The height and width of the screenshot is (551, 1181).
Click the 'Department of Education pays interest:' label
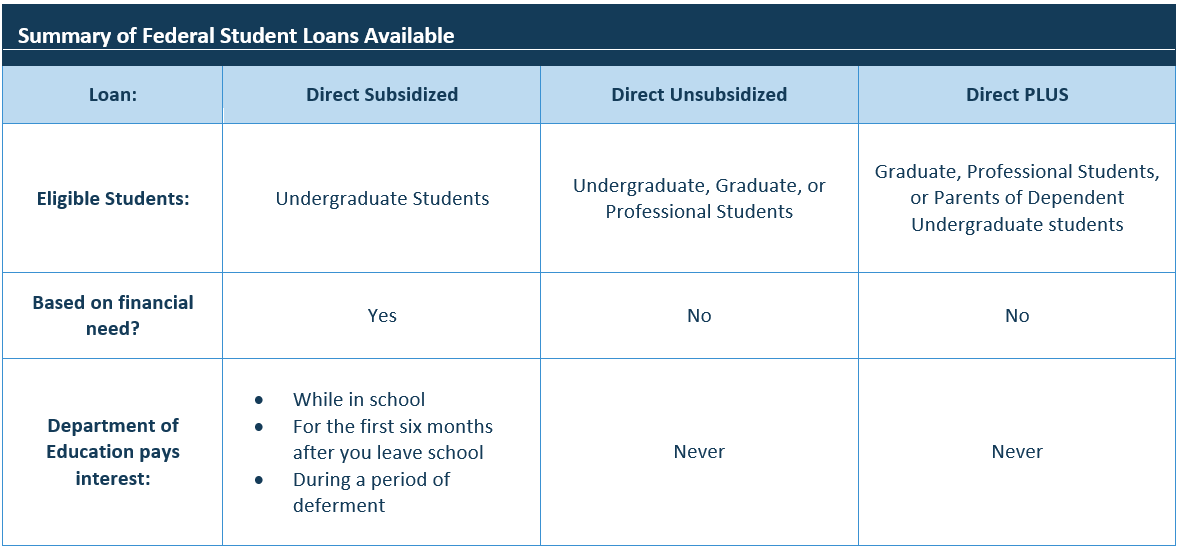[x=112, y=452]
